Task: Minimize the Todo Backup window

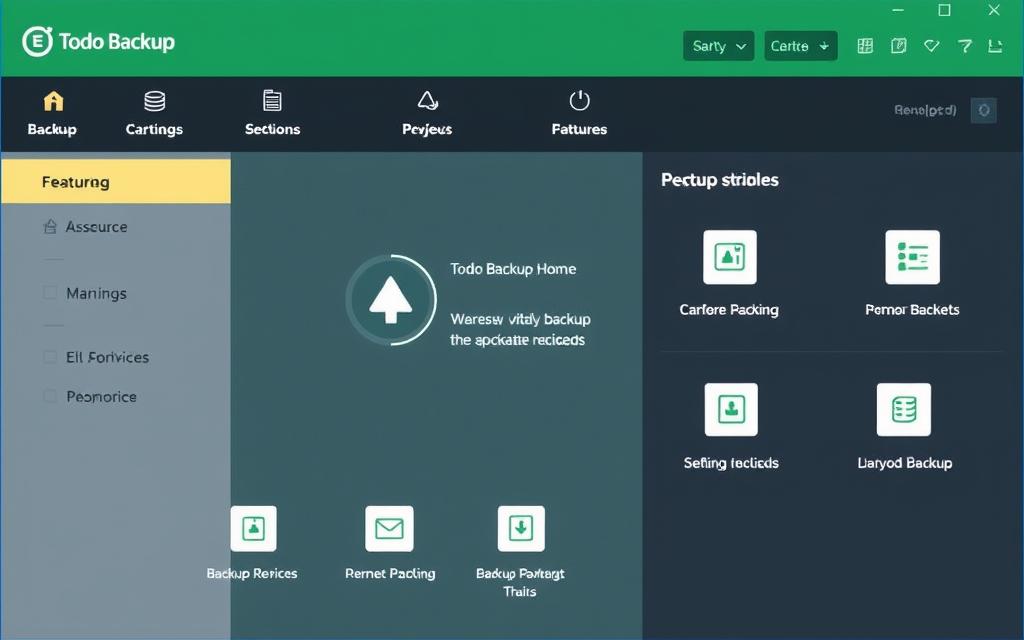Action: tap(899, 10)
